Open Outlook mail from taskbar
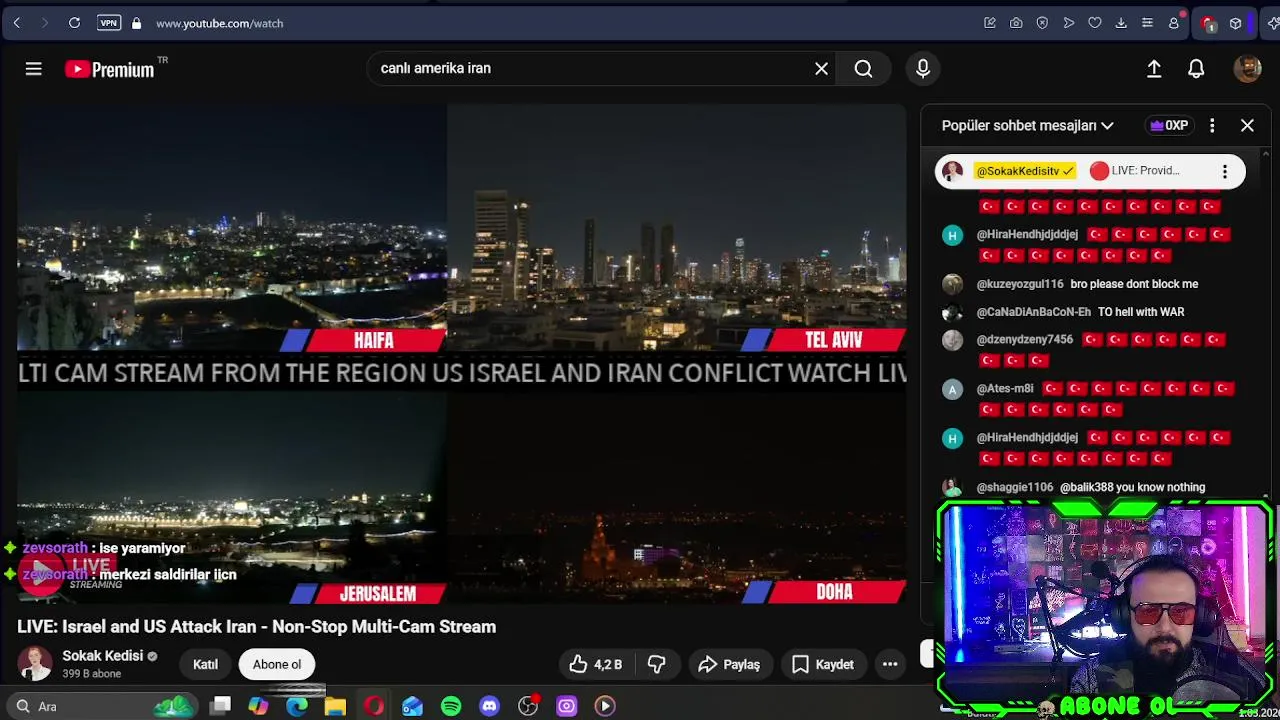 [x=412, y=706]
